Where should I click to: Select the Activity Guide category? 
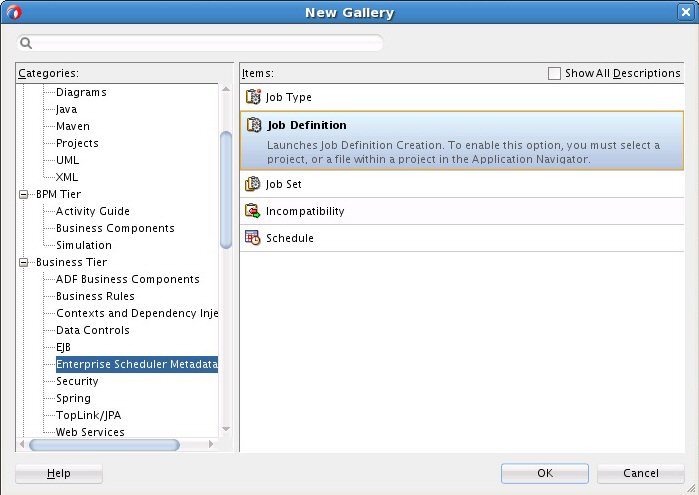93,211
